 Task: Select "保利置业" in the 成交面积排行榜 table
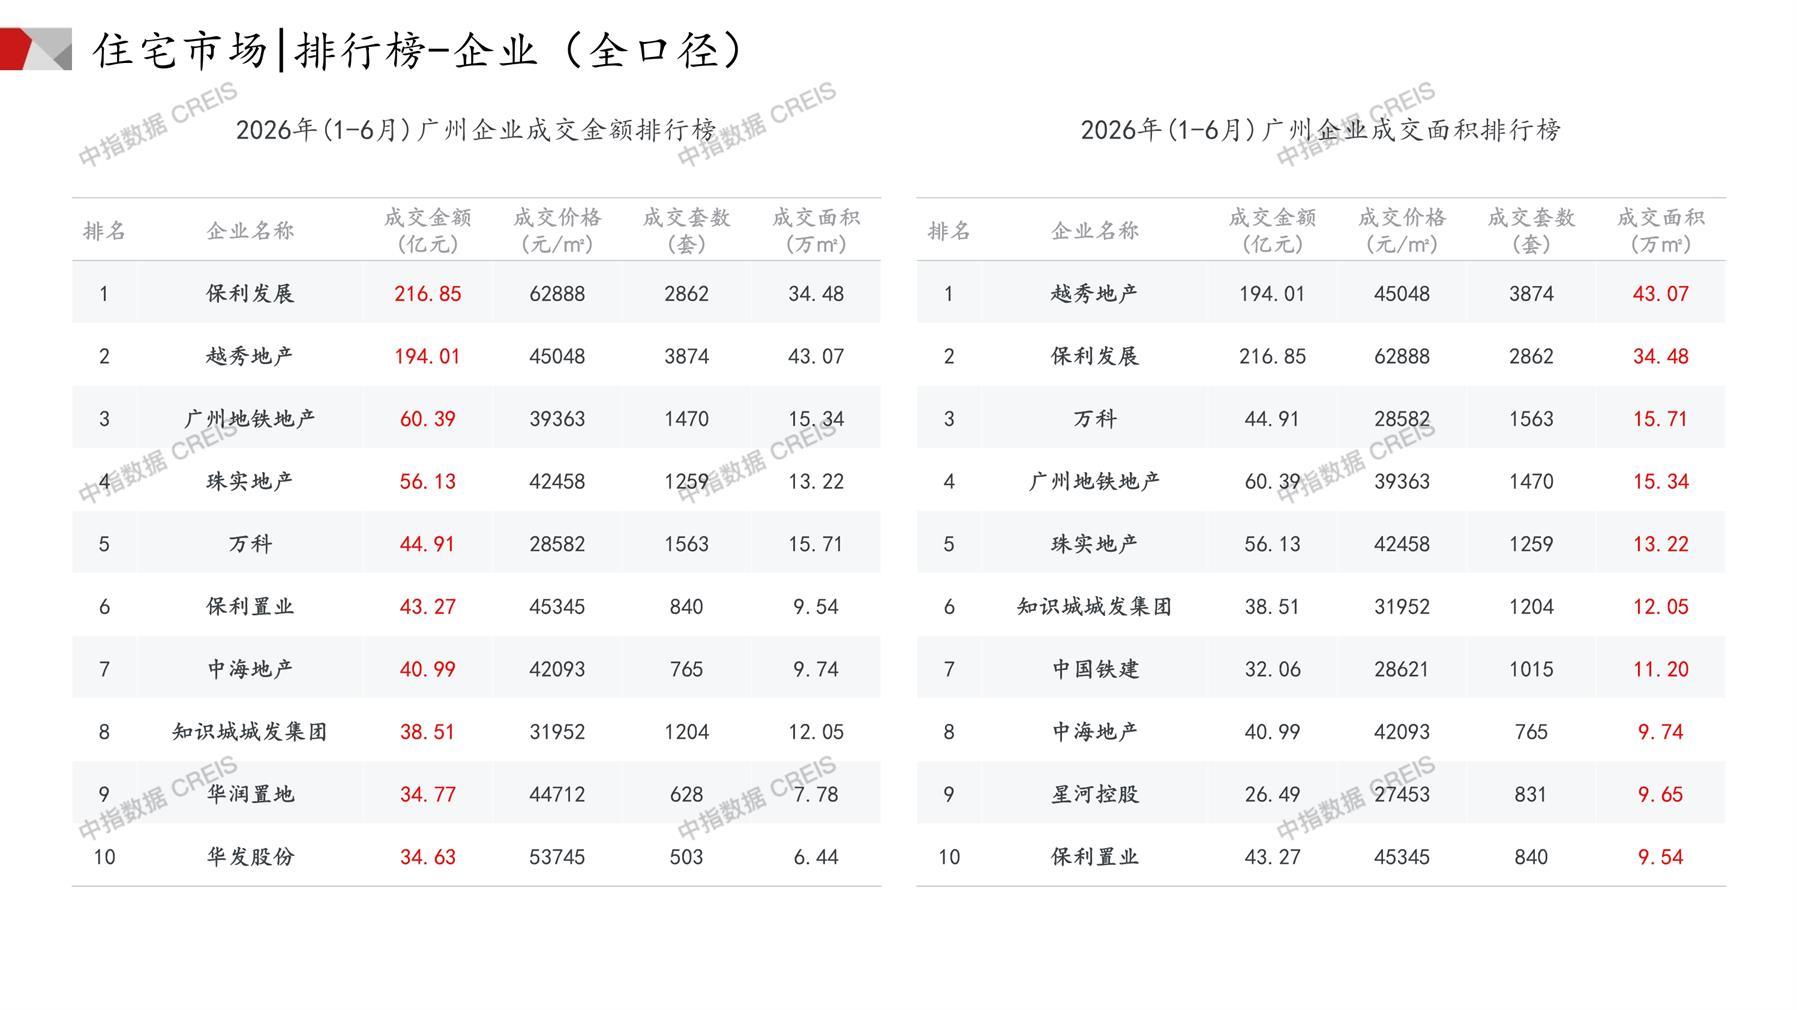click(1095, 857)
